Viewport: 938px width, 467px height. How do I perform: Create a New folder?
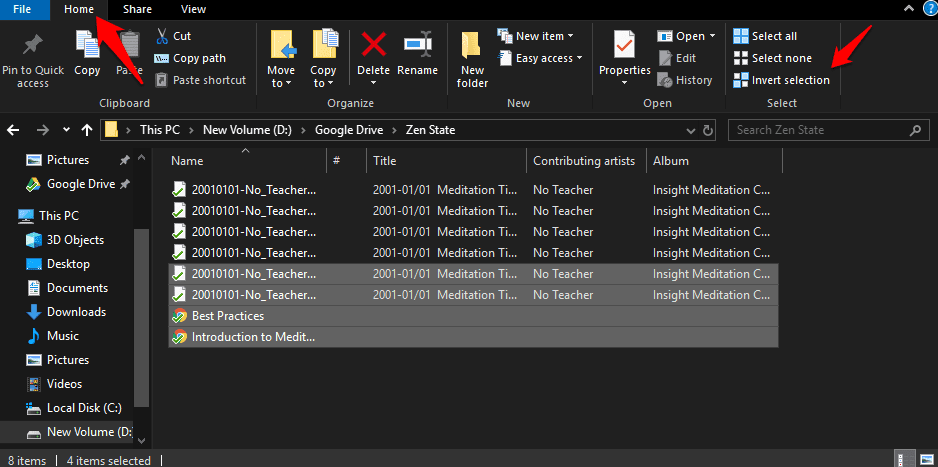(472, 59)
